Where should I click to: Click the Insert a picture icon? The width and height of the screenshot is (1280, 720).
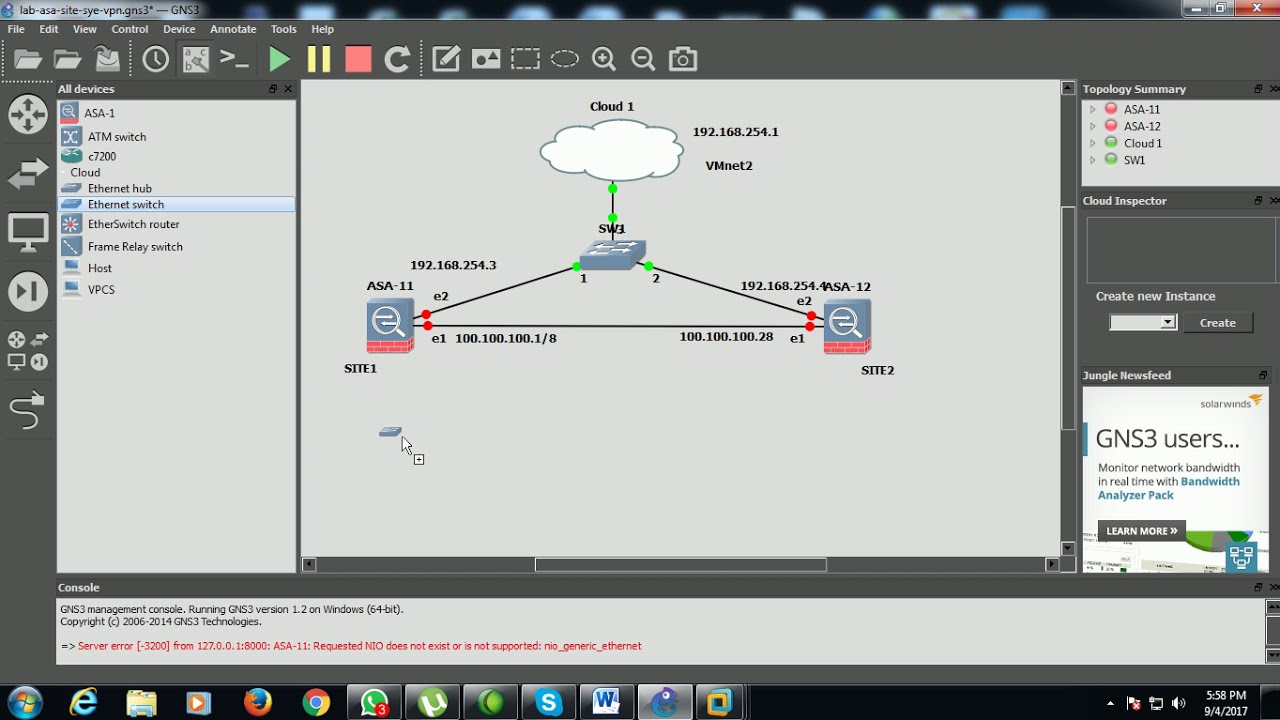click(486, 59)
